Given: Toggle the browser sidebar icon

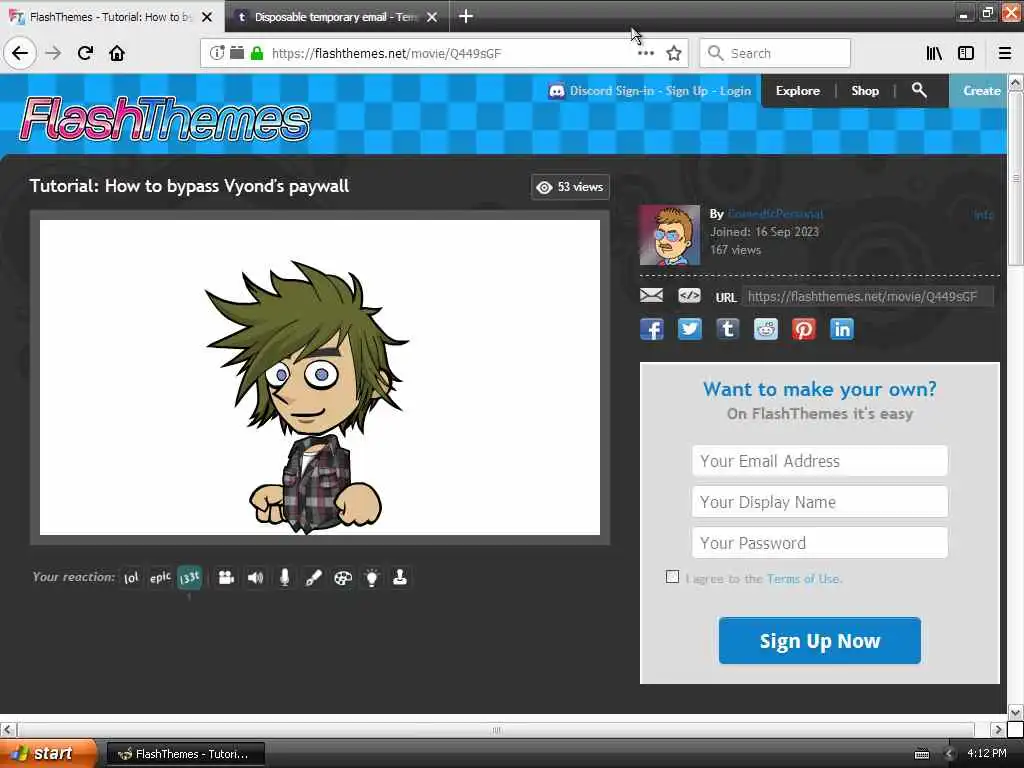Looking at the screenshot, I should 966,53.
